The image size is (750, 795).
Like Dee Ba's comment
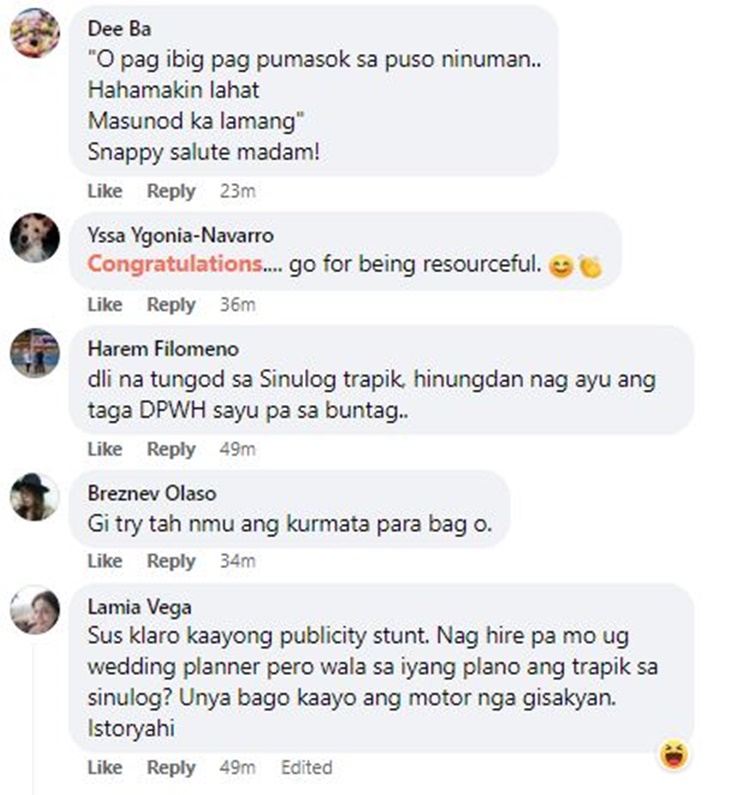(x=105, y=191)
